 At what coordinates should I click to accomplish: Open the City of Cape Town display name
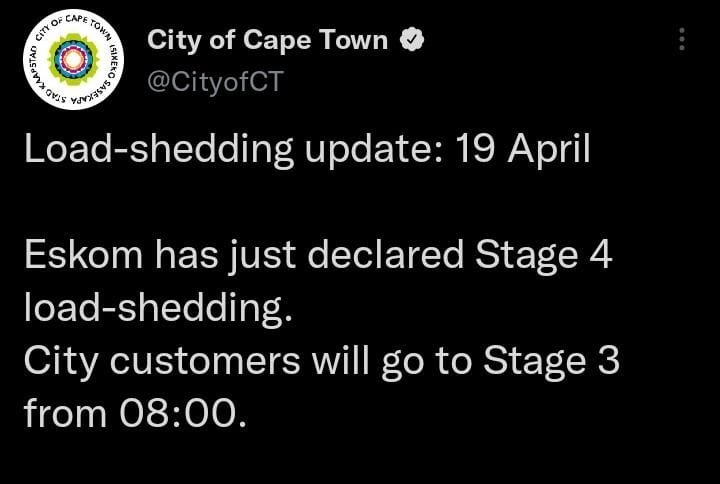coord(267,40)
